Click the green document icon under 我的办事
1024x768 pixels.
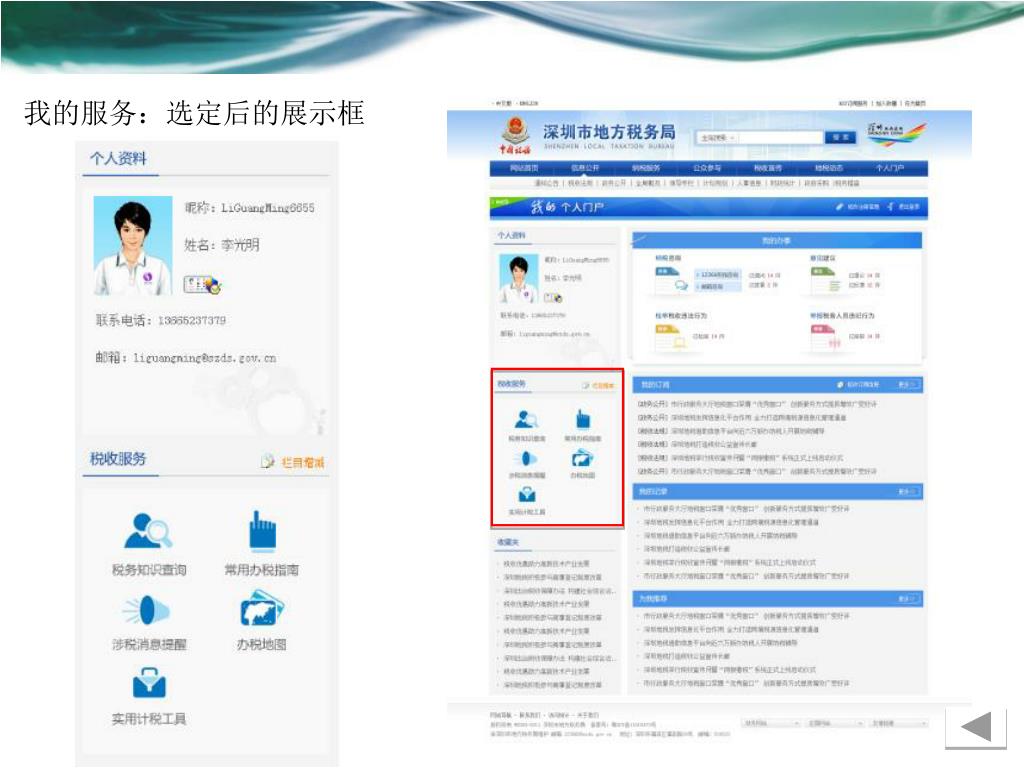[825, 280]
